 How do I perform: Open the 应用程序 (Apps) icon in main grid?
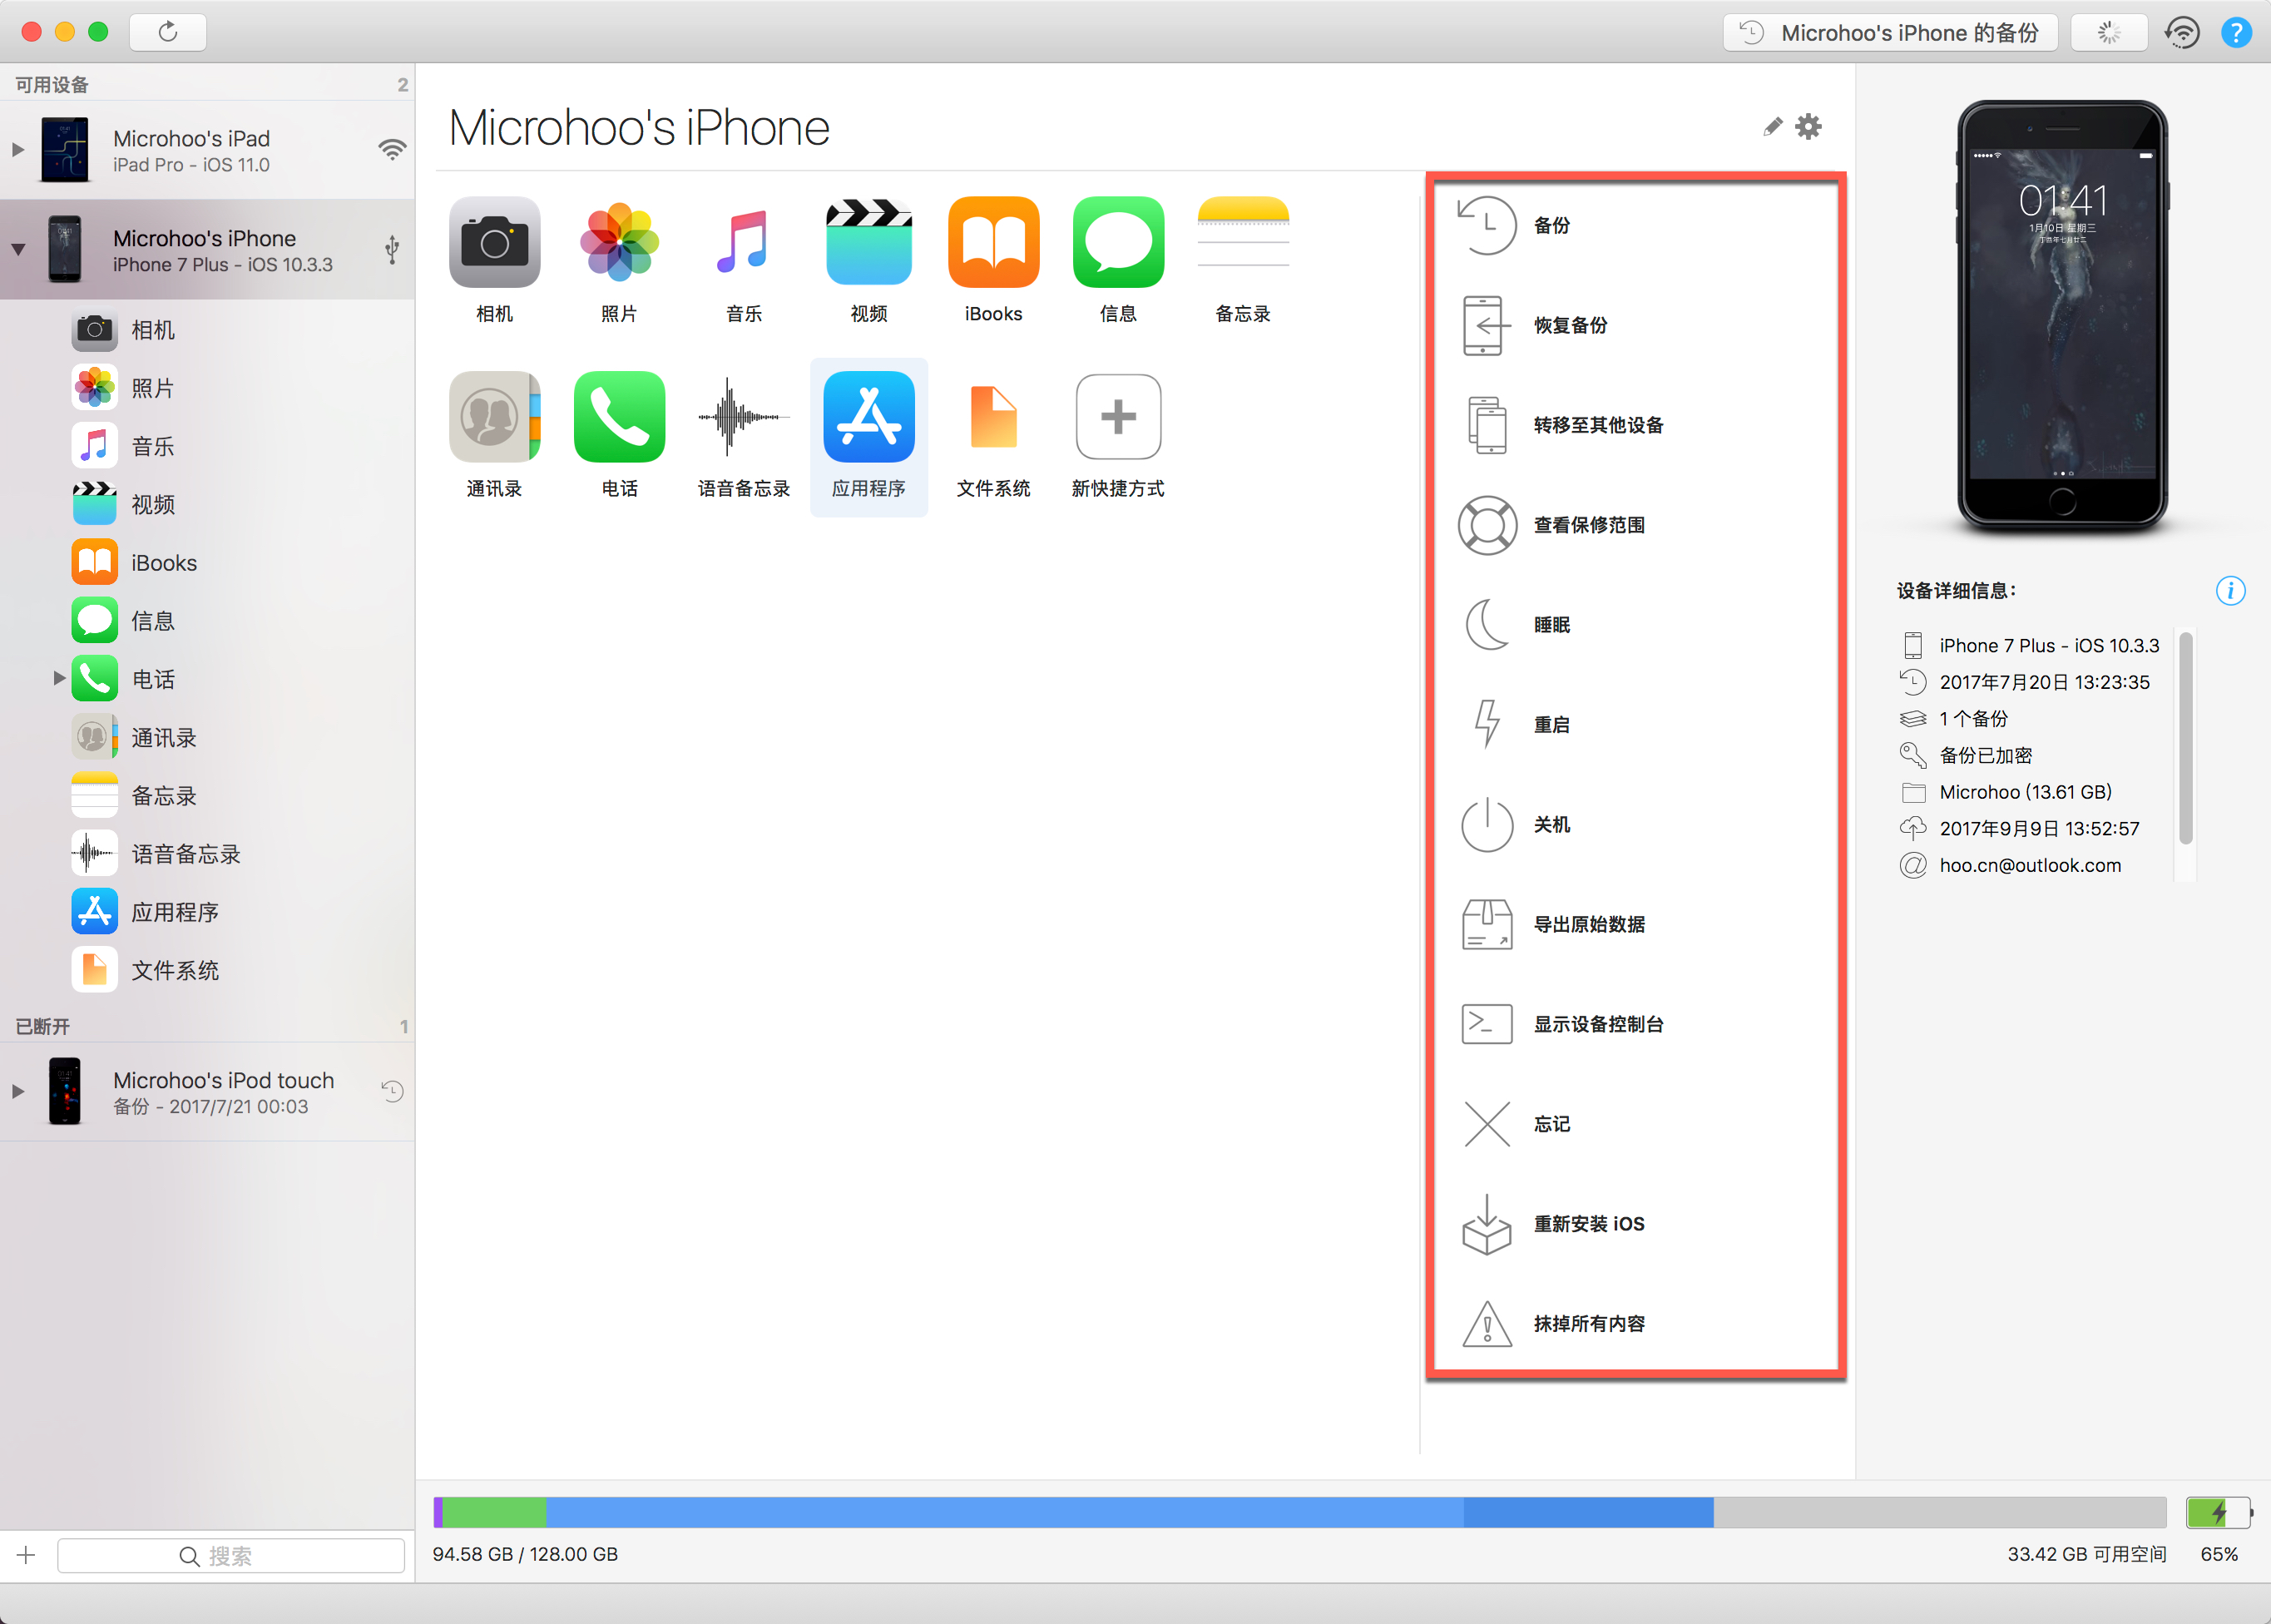pyautogui.click(x=869, y=417)
